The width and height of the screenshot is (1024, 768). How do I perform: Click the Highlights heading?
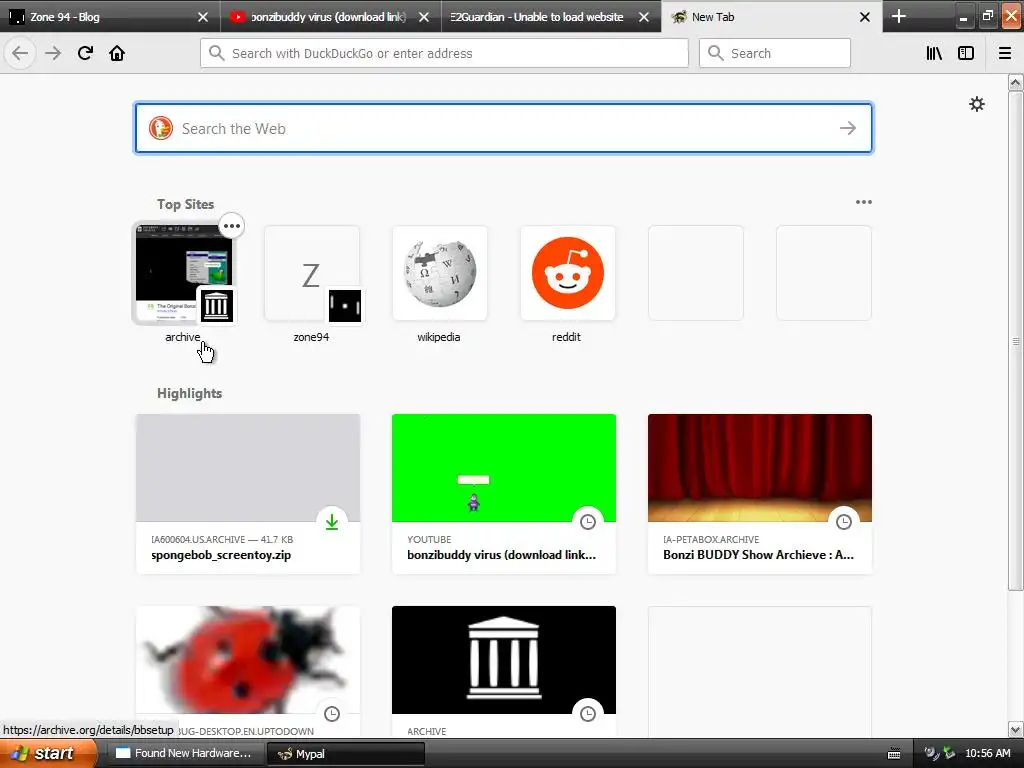189,393
